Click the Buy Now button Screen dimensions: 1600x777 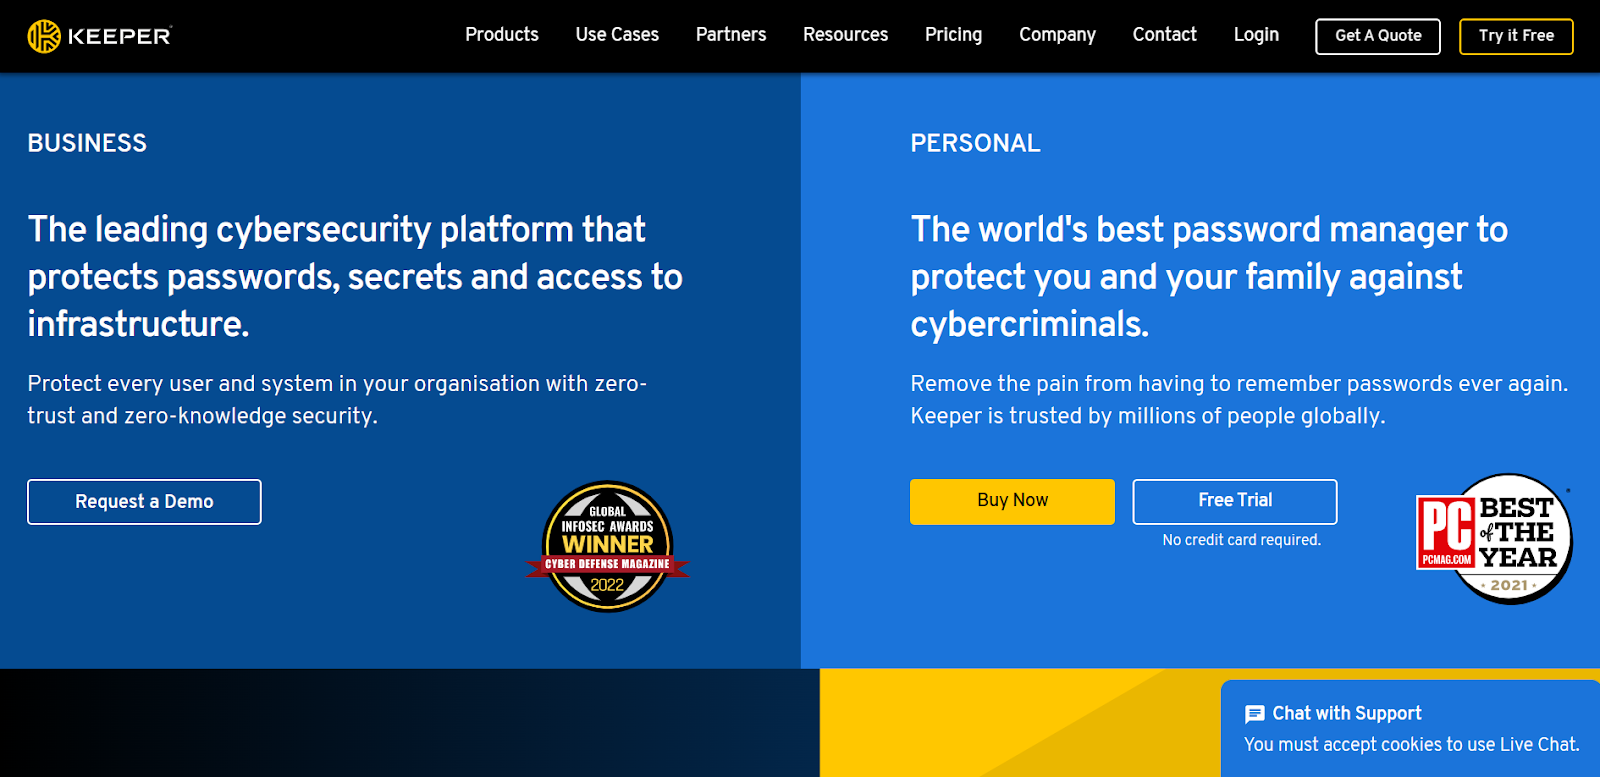pyautogui.click(x=1012, y=501)
